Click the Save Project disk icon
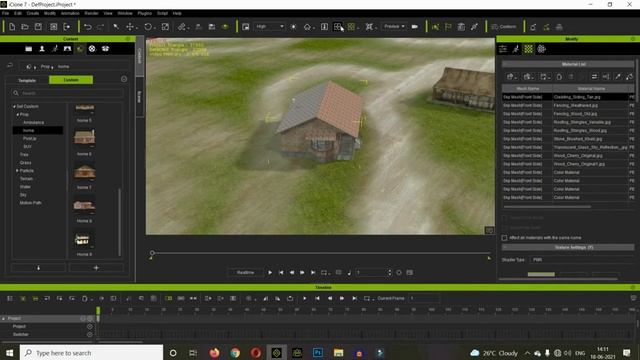640x360 pixels. (x=38, y=27)
